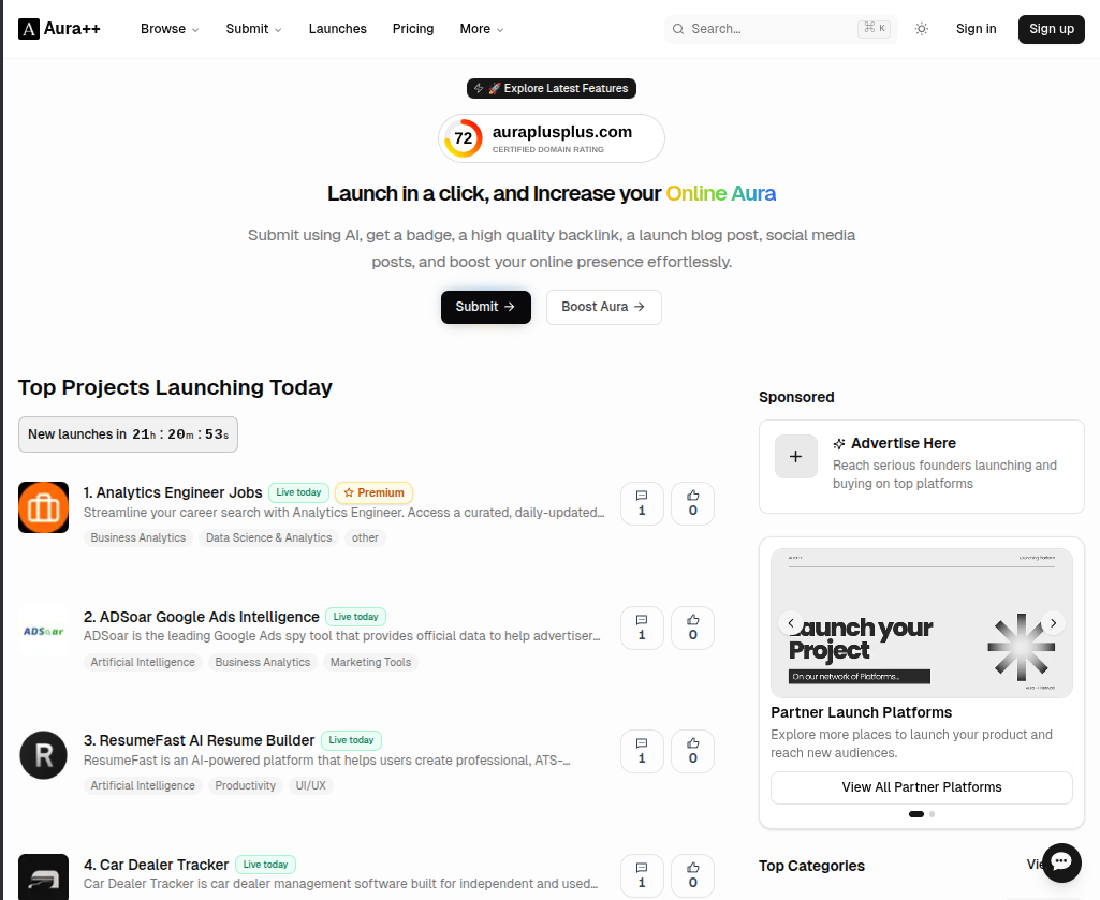Expand the Browse dropdown menu
The height and width of the screenshot is (900, 1100).
(170, 29)
